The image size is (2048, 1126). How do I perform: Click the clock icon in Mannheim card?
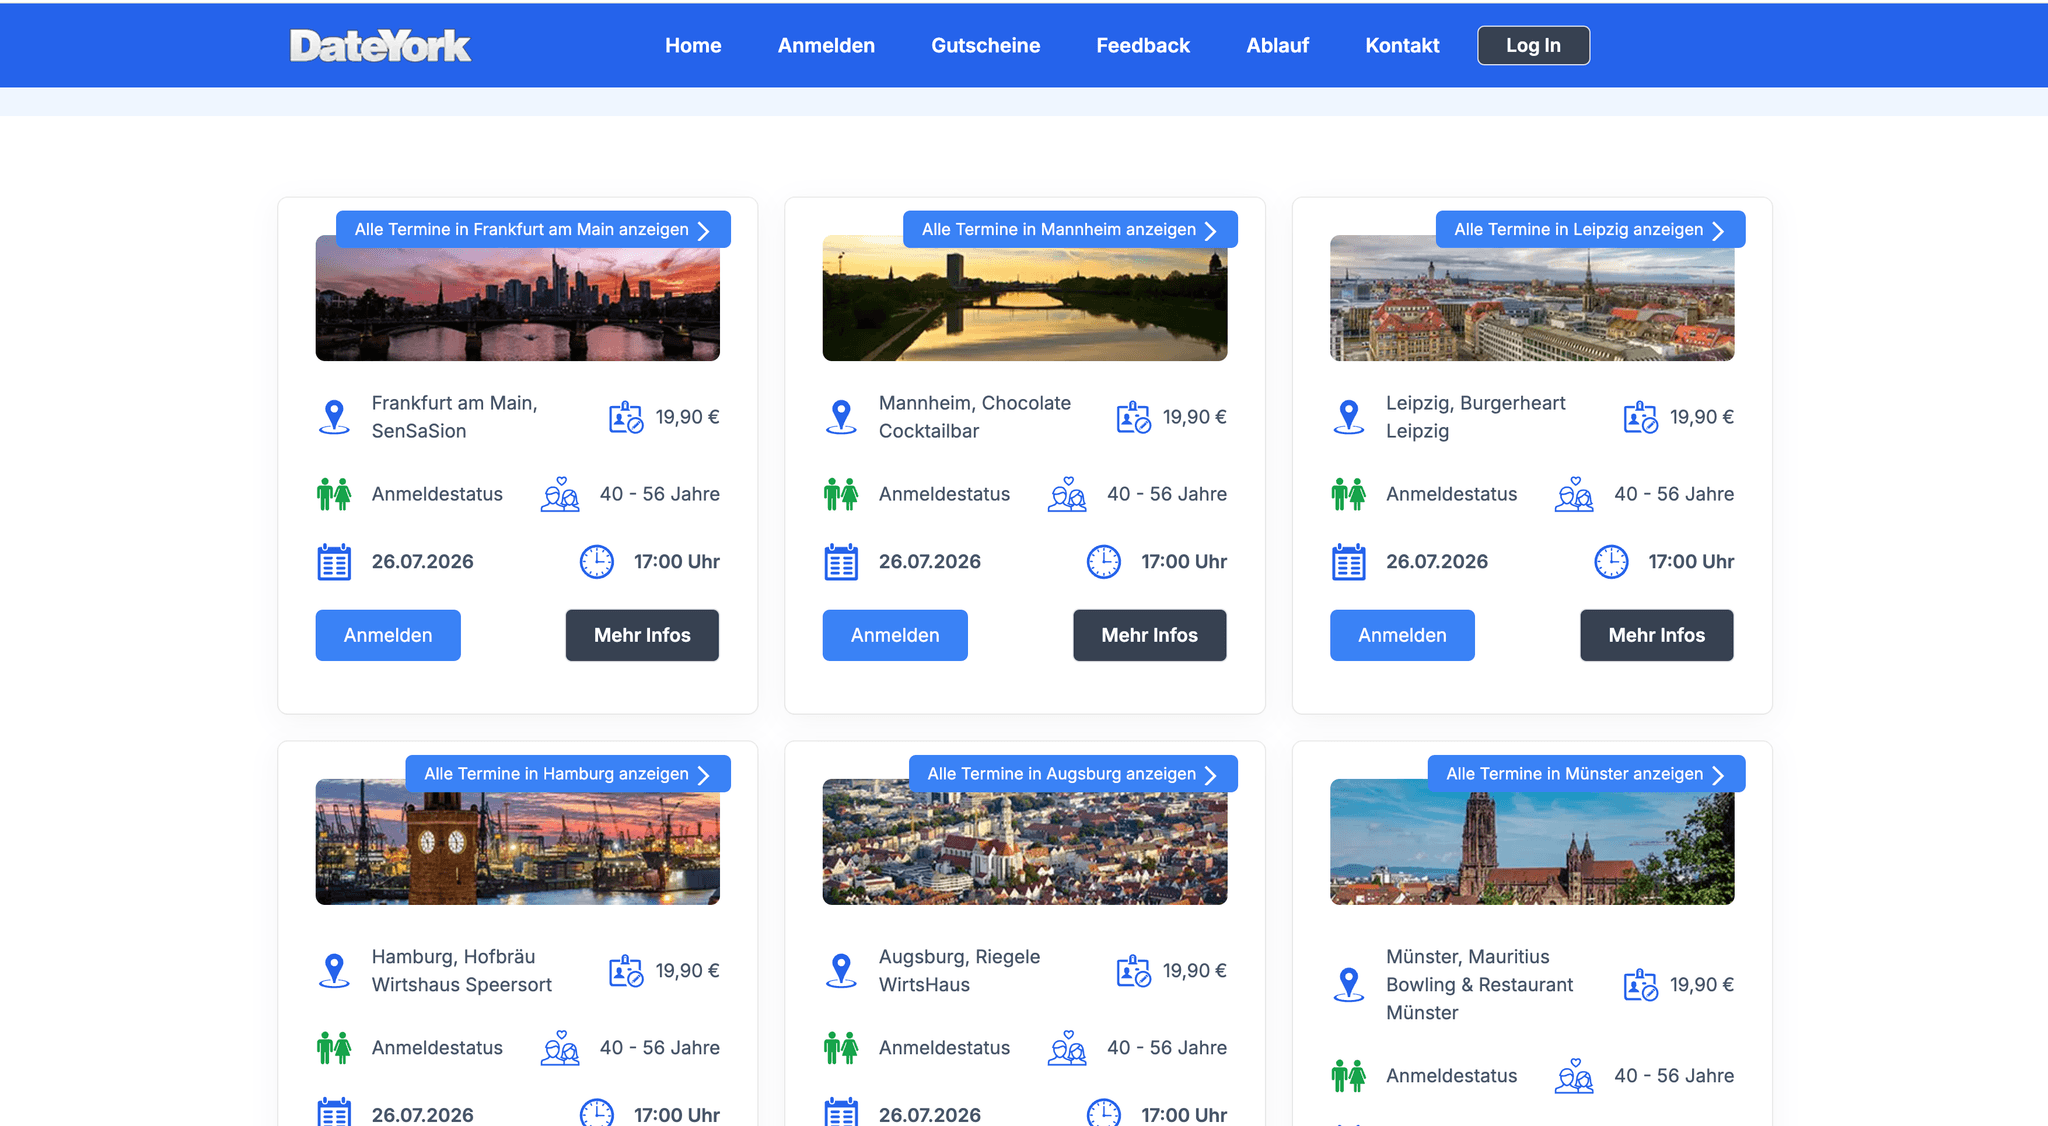(x=1104, y=562)
